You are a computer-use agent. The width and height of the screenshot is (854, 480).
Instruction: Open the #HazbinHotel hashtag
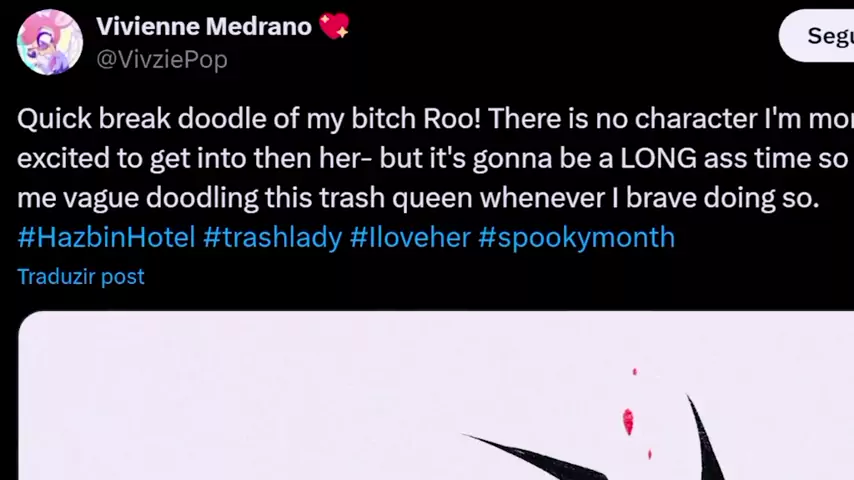(x=106, y=237)
